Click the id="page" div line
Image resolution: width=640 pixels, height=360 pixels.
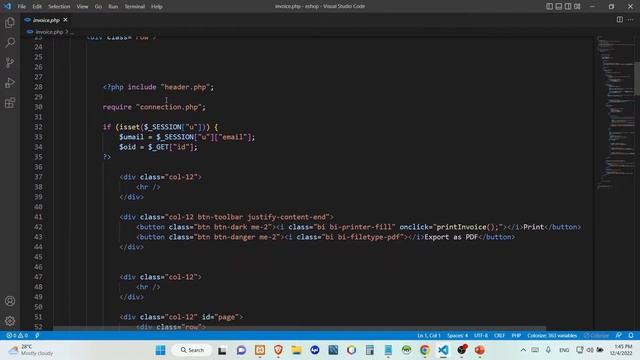(x=181, y=317)
